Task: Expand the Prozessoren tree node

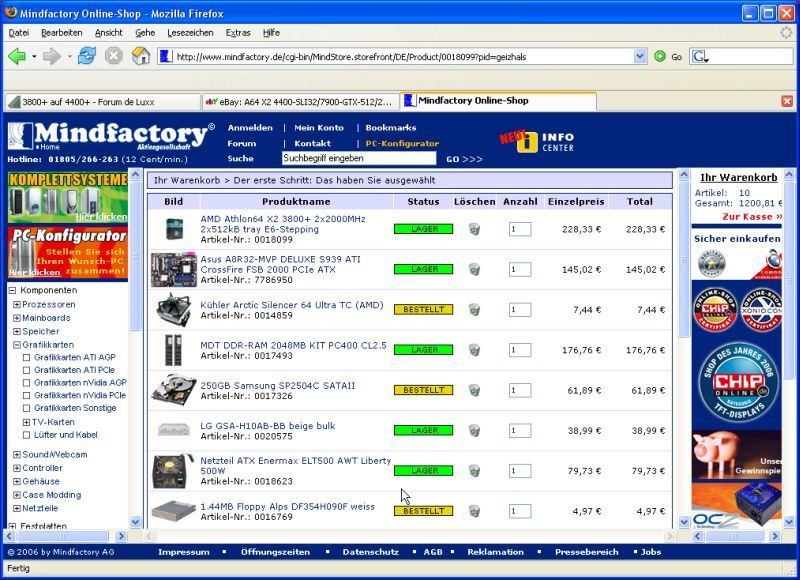Action: coord(17,305)
